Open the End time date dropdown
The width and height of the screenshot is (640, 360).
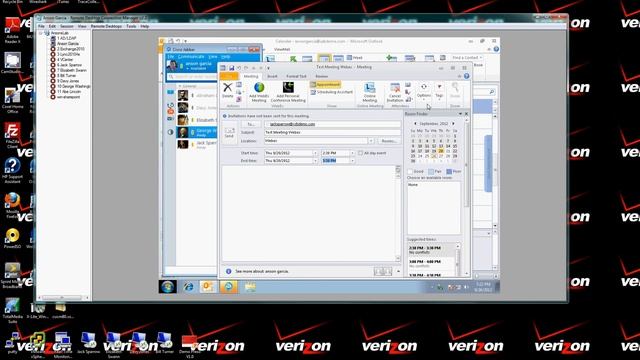click(315, 161)
